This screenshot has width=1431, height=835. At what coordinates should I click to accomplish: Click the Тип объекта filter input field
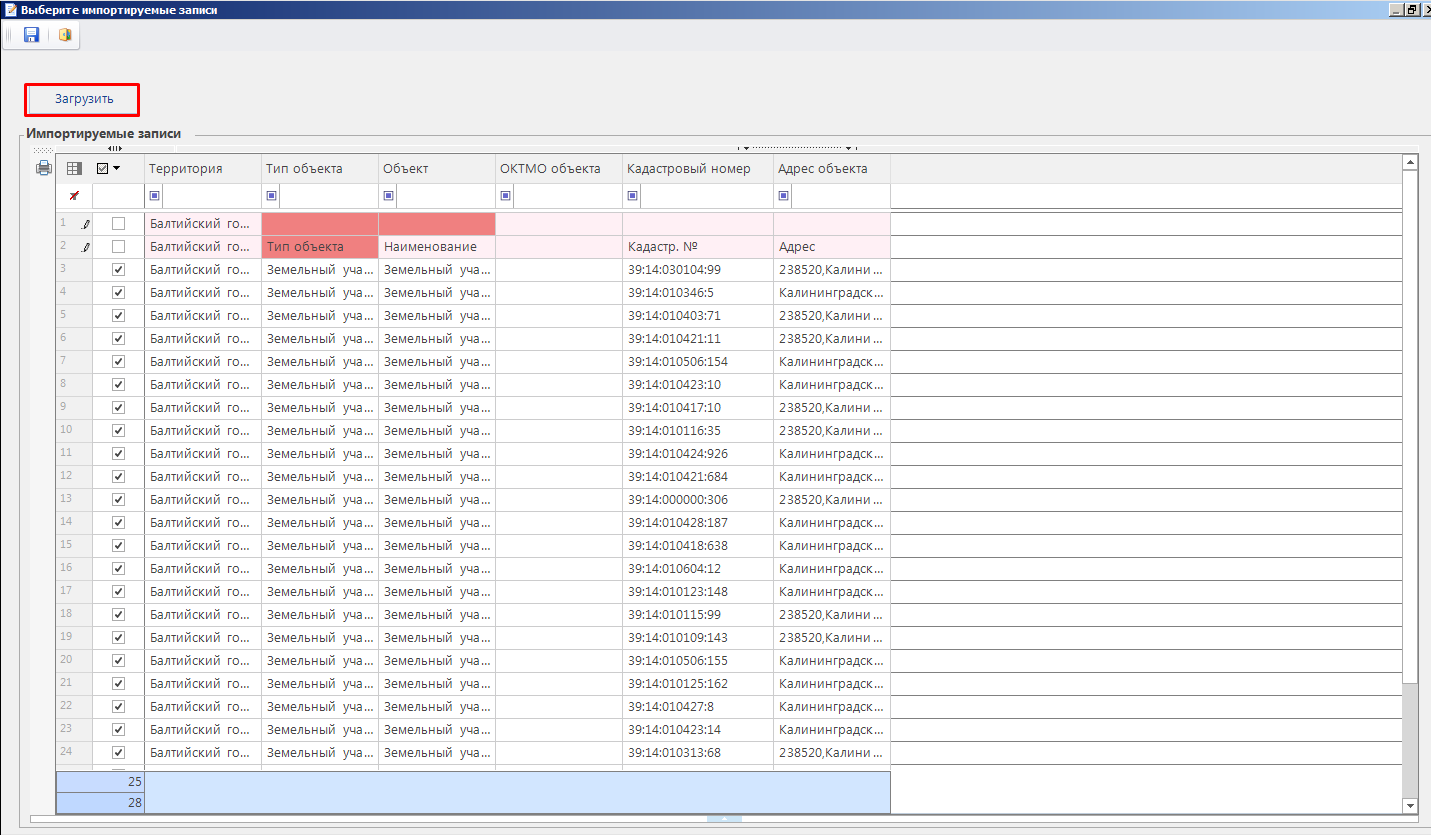pos(328,196)
